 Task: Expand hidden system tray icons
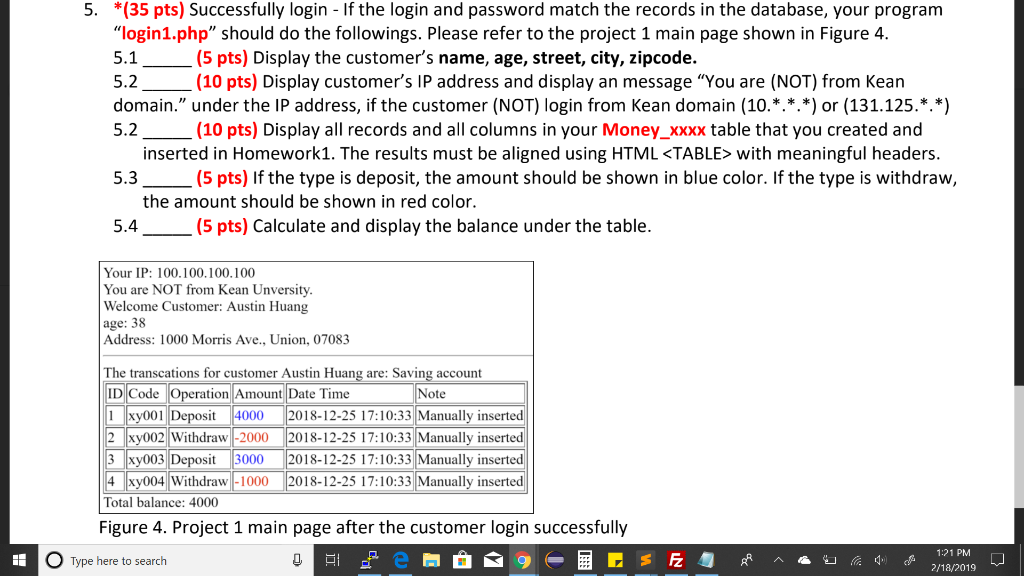coord(779,560)
